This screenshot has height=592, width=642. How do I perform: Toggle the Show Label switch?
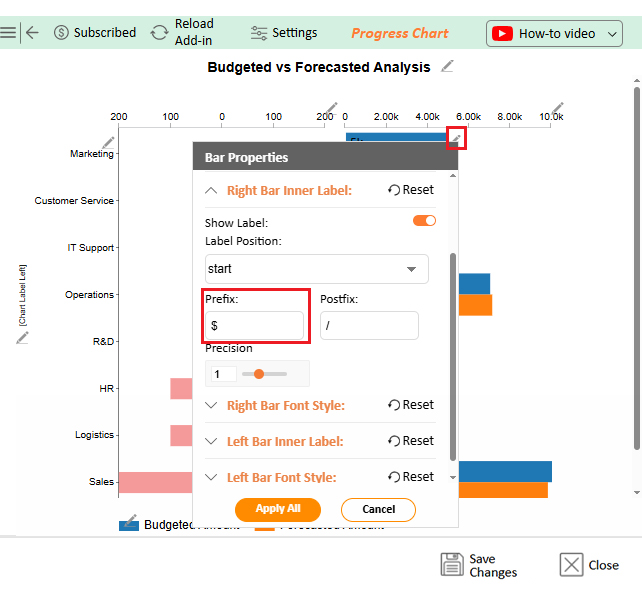point(424,221)
